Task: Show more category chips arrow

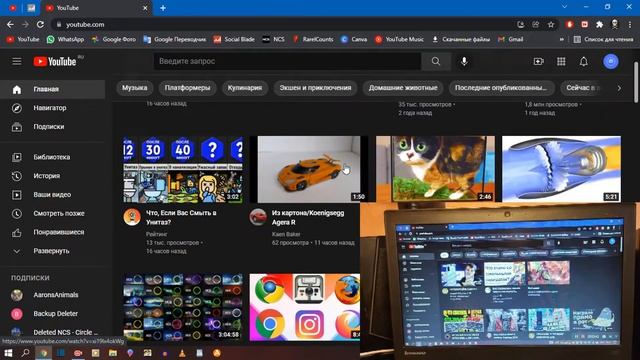Action: [619, 88]
